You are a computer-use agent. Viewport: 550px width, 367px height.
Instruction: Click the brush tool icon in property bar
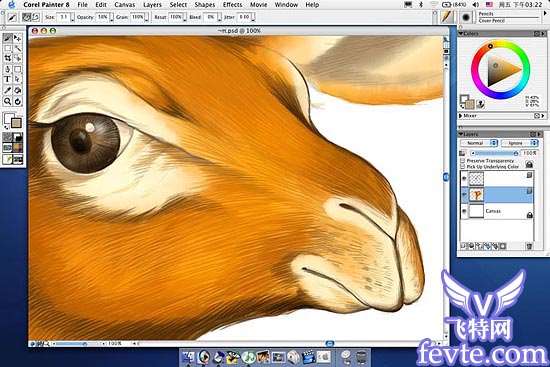coord(12,17)
